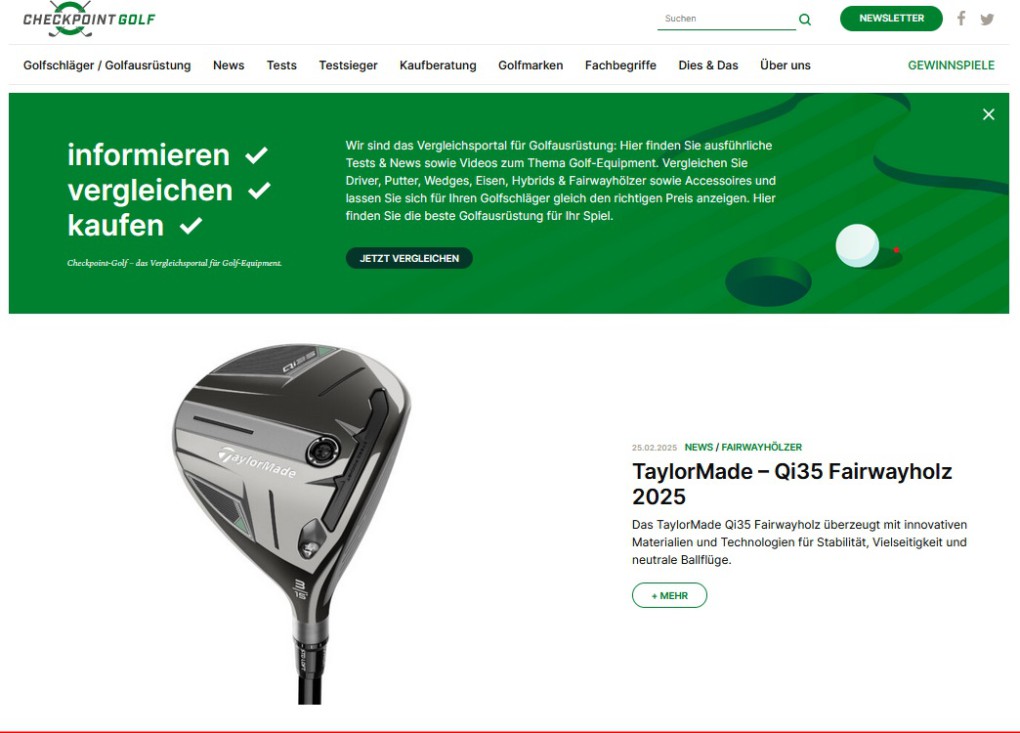Open TaylorMade Qi35 Fairwayholz article title
Image resolution: width=1020 pixels, height=733 pixels.
tap(792, 483)
